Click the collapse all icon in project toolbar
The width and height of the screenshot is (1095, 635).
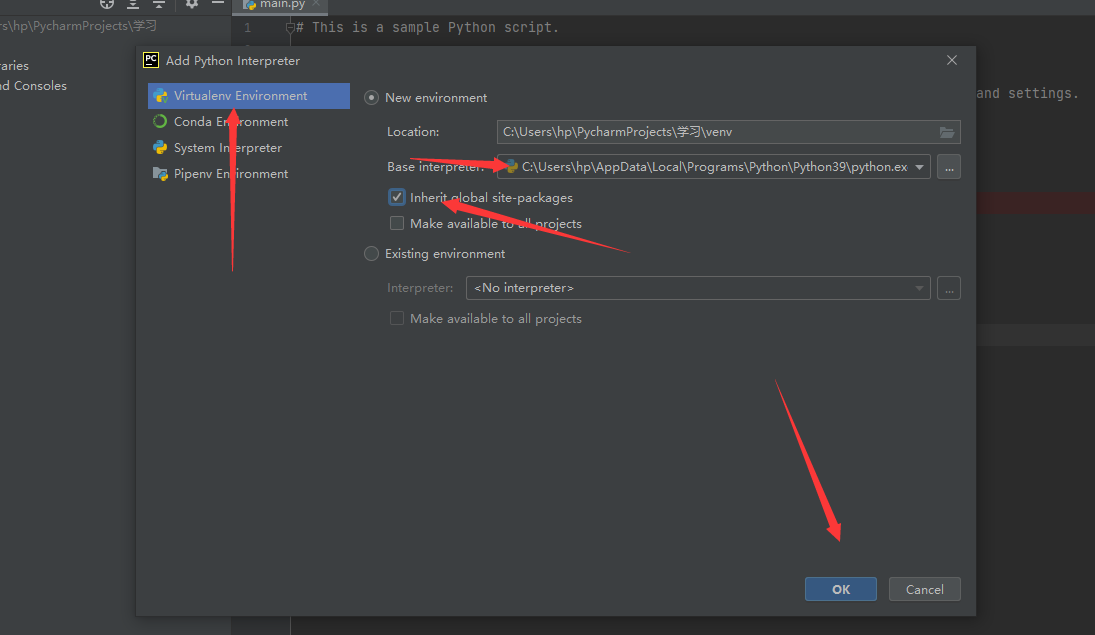click(159, 4)
